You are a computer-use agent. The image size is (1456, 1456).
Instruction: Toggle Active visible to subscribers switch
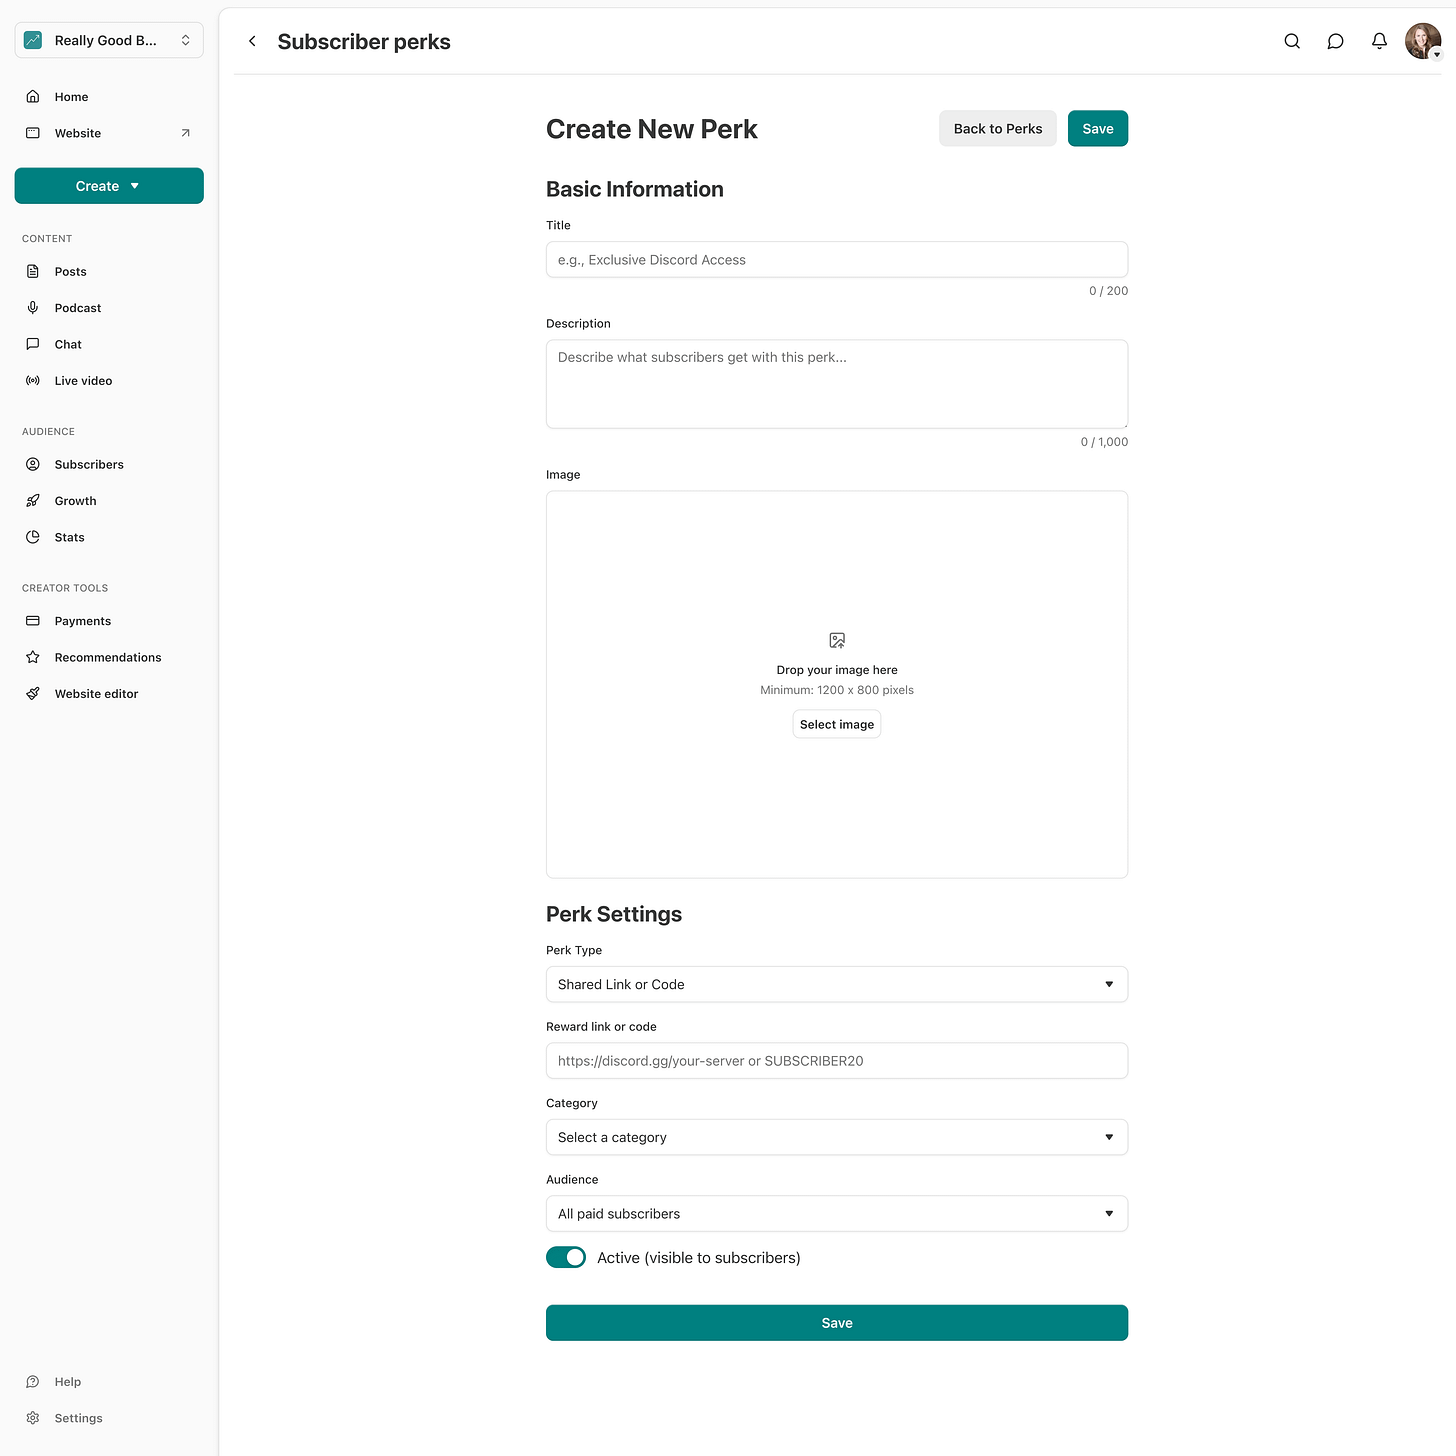[x=566, y=1257]
